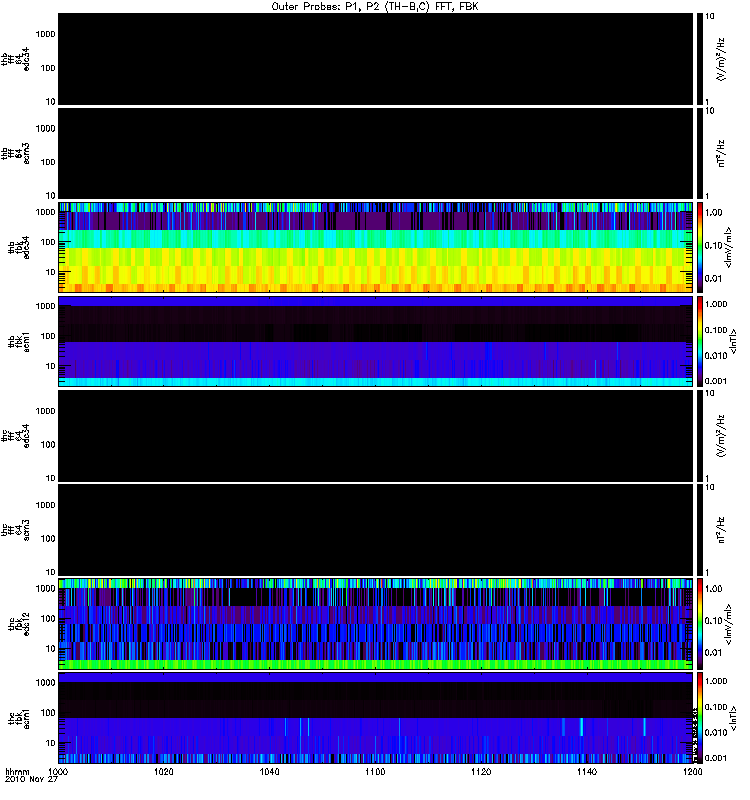This screenshot has width=750, height=800.
Task: Click the thb fbk edc34 rainbow color bar
Action: [699, 247]
